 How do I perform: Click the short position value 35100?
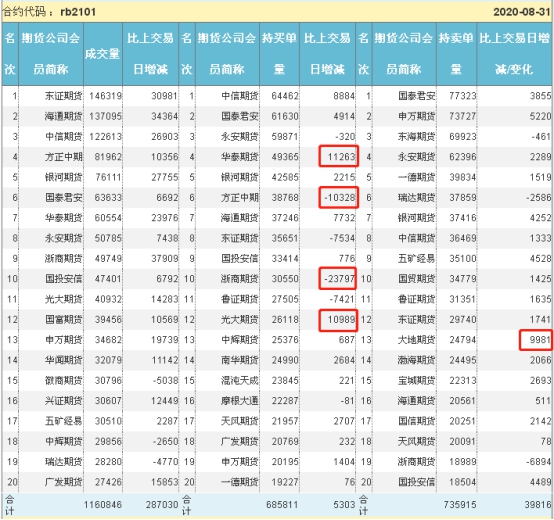[x=462, y=259]
